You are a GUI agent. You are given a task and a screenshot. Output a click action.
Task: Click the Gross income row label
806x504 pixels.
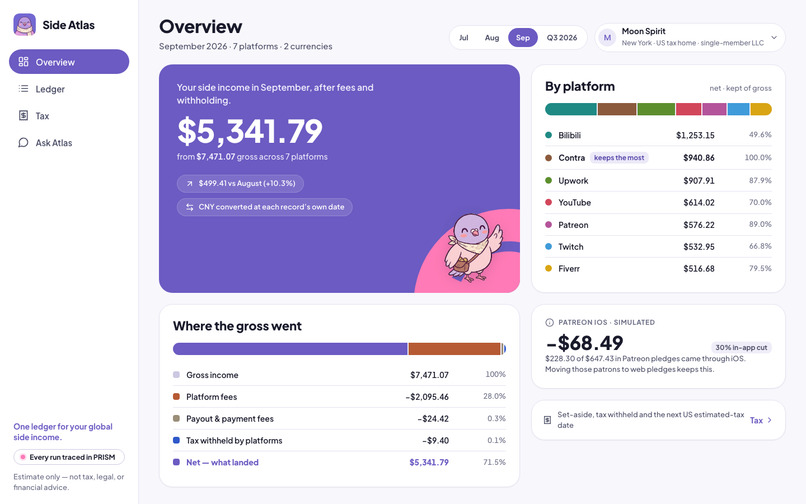pyautogui.click(x=212, y=375)
